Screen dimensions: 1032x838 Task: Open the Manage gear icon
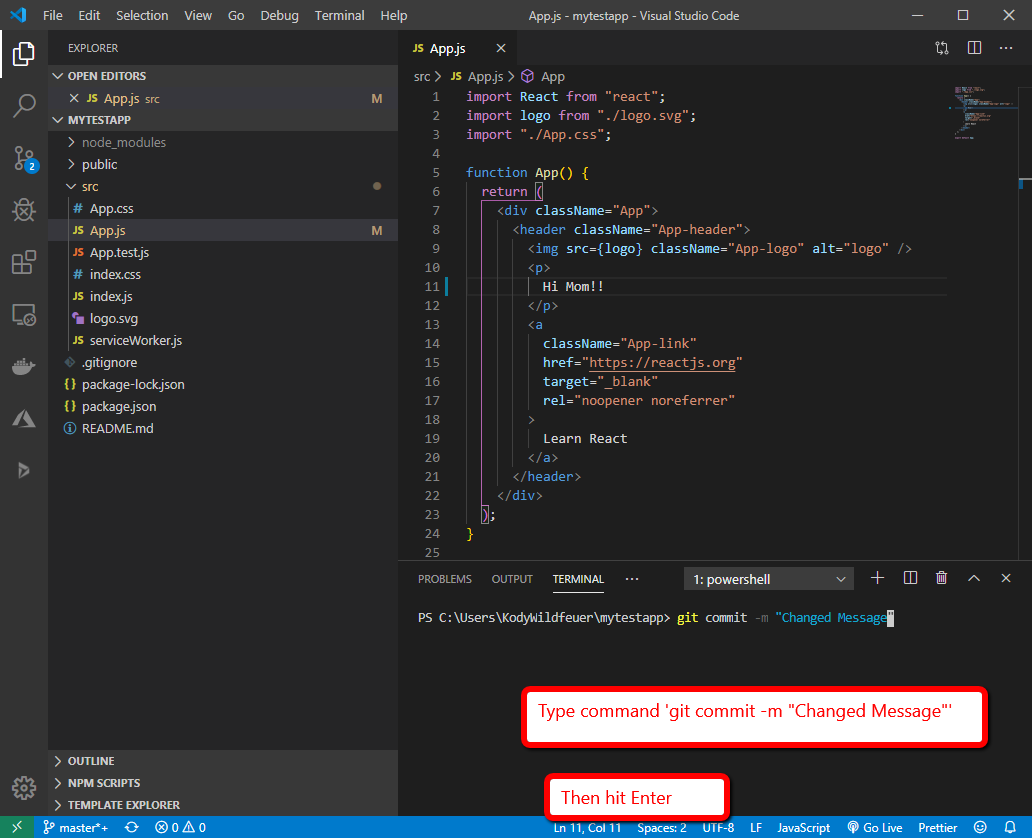pyautogui.click(x=24, y=787)
